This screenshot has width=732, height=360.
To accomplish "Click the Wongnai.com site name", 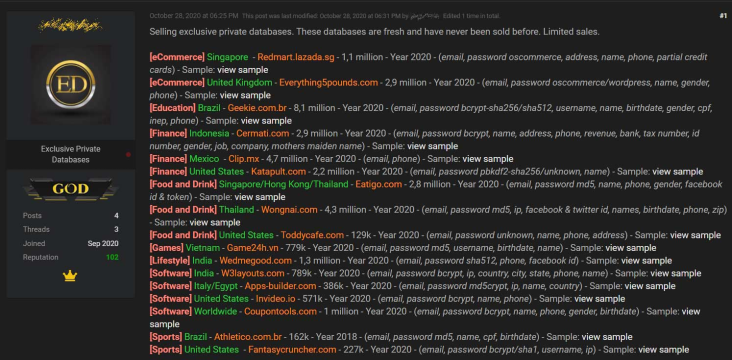I will click(x=289, y=210).
